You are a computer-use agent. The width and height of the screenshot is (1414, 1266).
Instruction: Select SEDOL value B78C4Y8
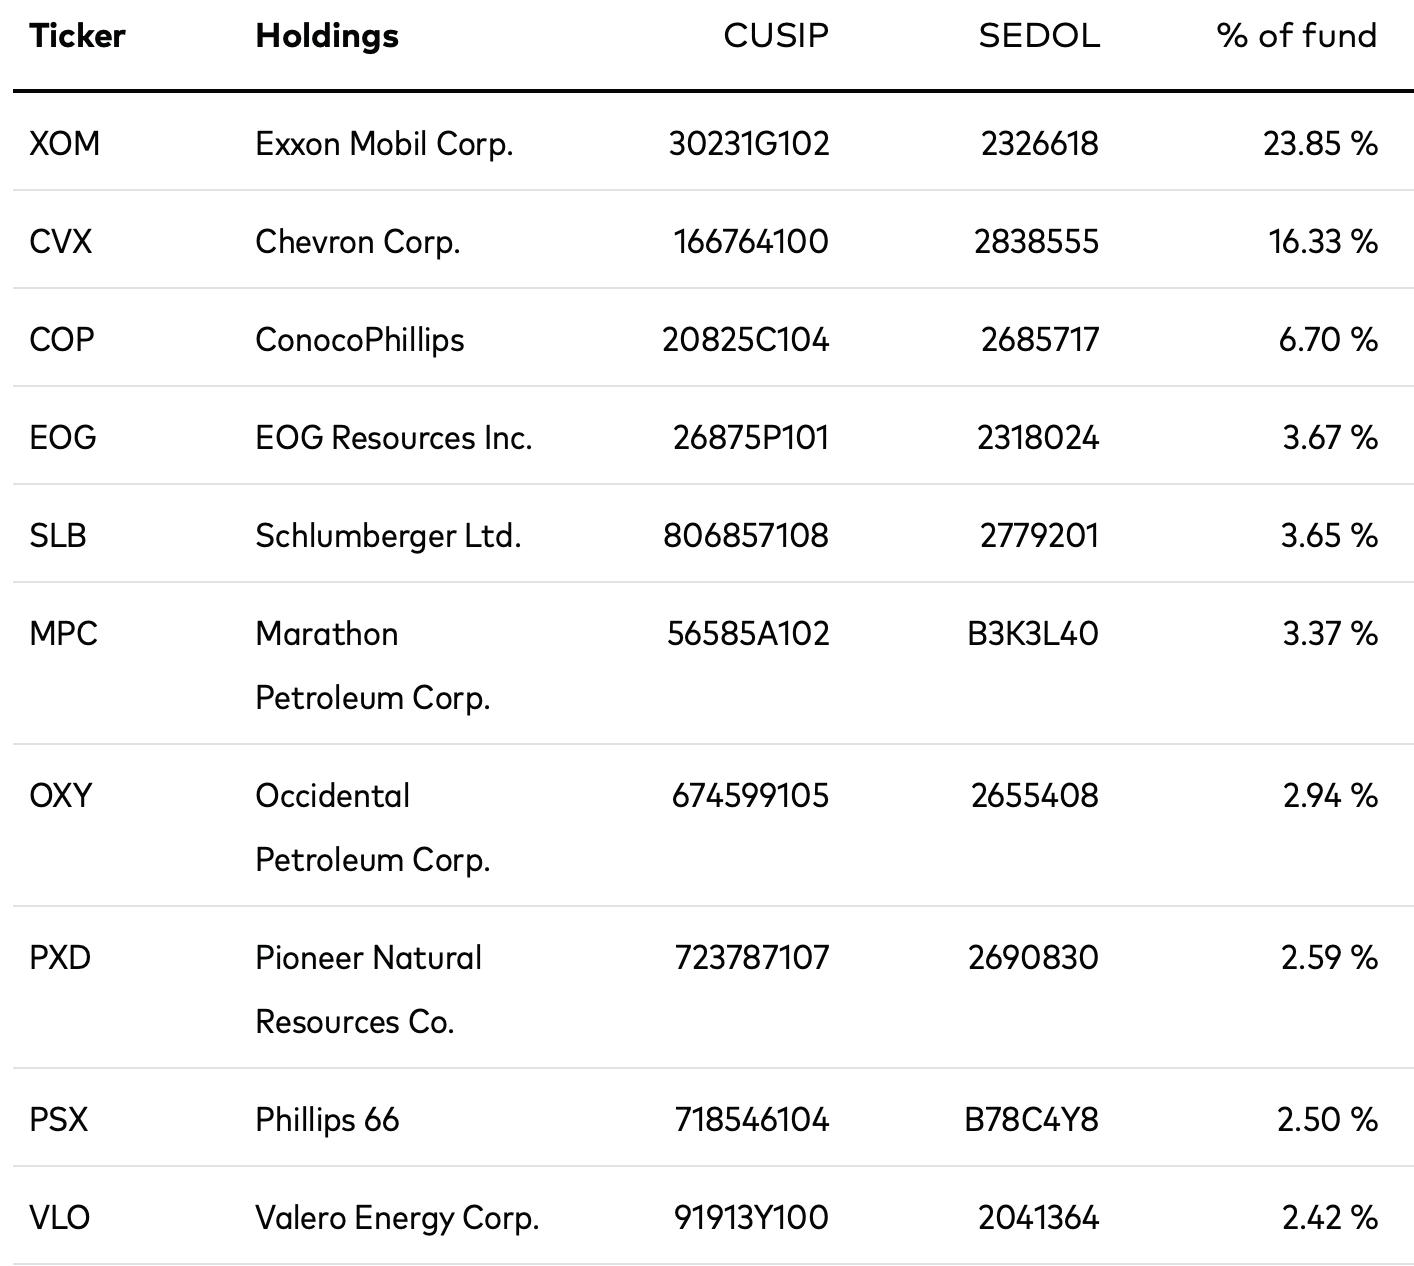[x=1031, y=1120]
